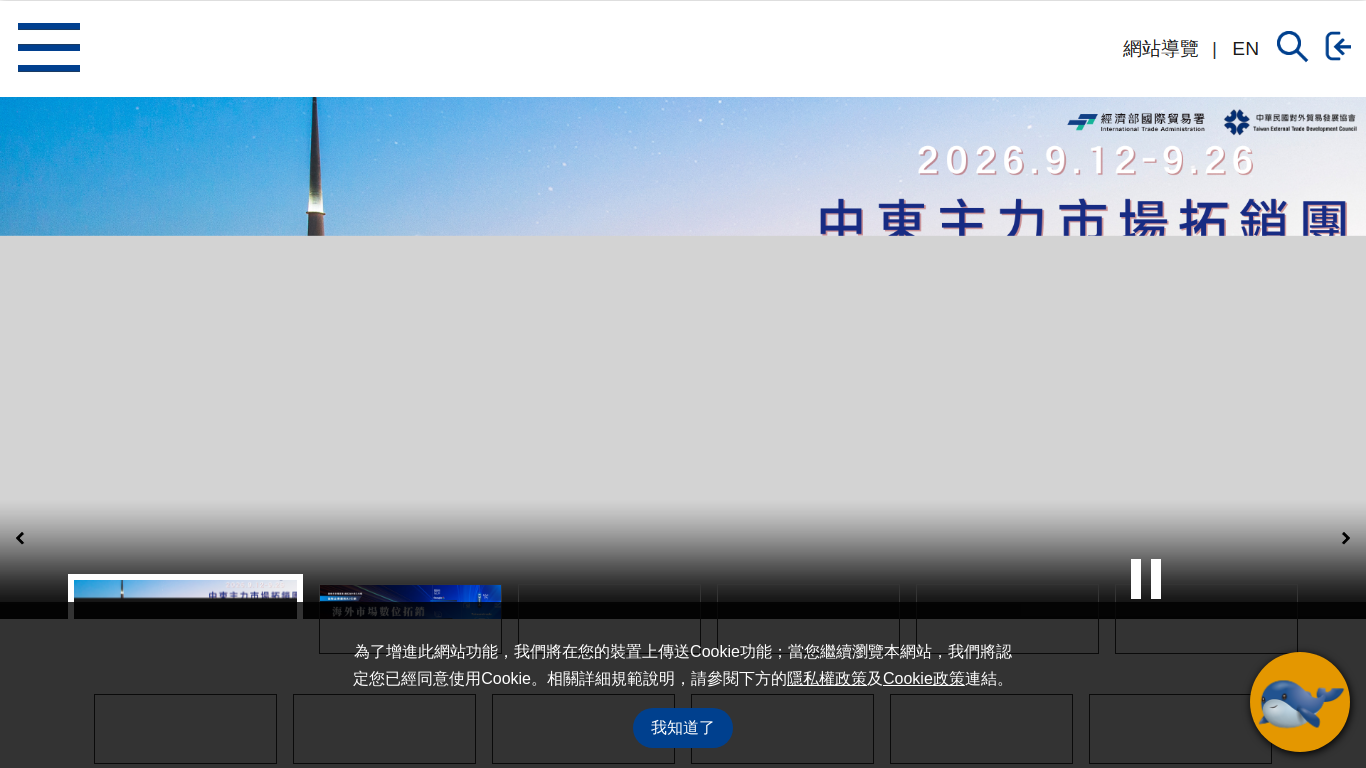1366x768 pixels.
Task: Open the site search magnifier
Action: coord(1292,46)
